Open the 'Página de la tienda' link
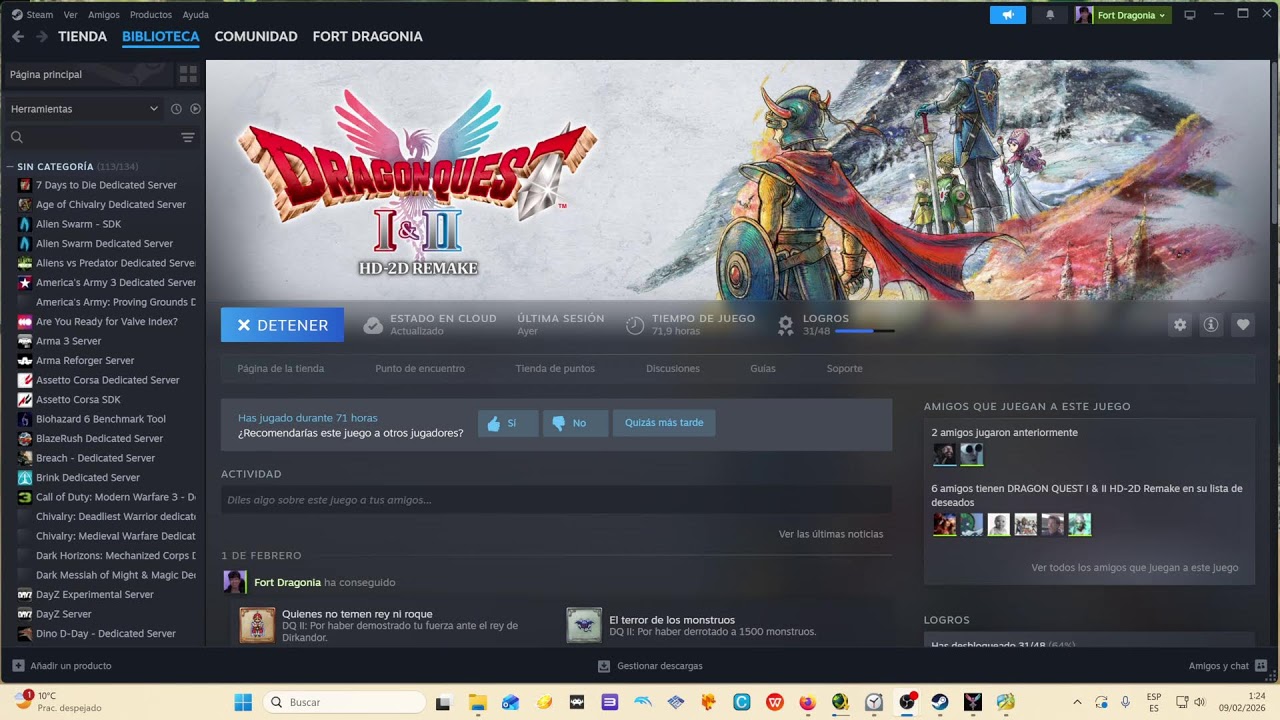 point(281,369)
